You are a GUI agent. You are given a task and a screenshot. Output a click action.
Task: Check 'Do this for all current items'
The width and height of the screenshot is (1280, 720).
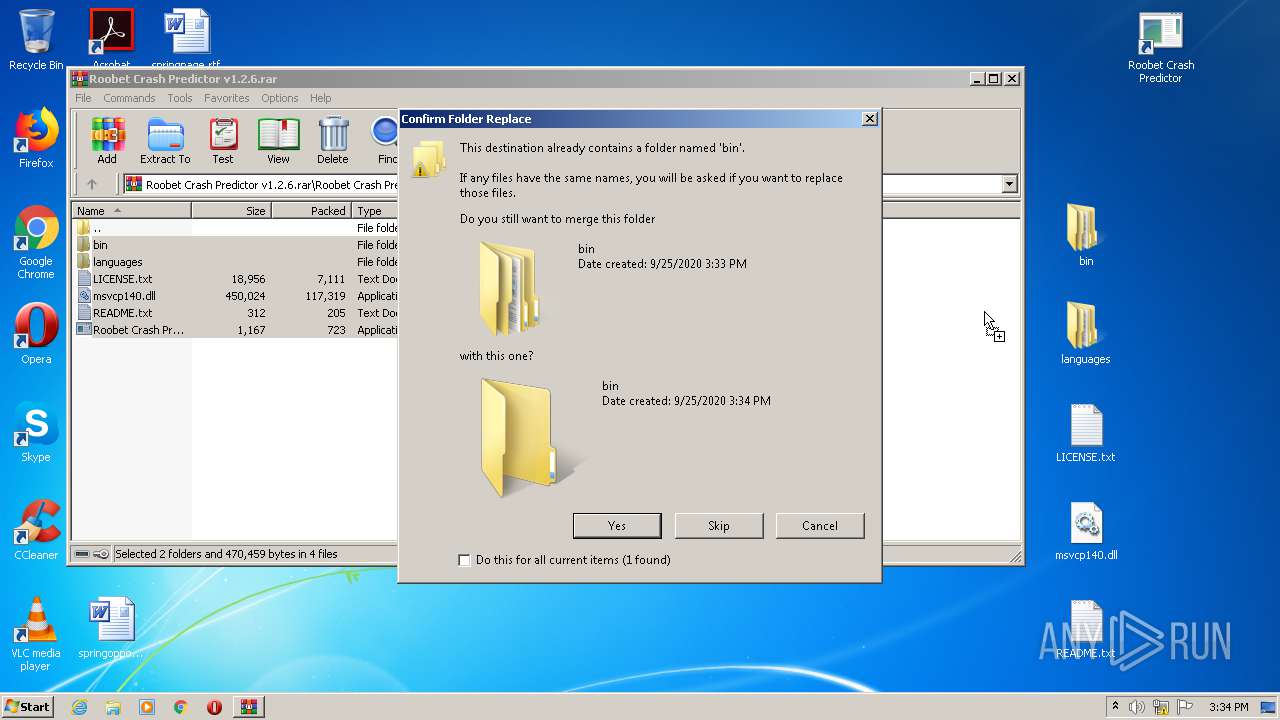pos(464,560)
